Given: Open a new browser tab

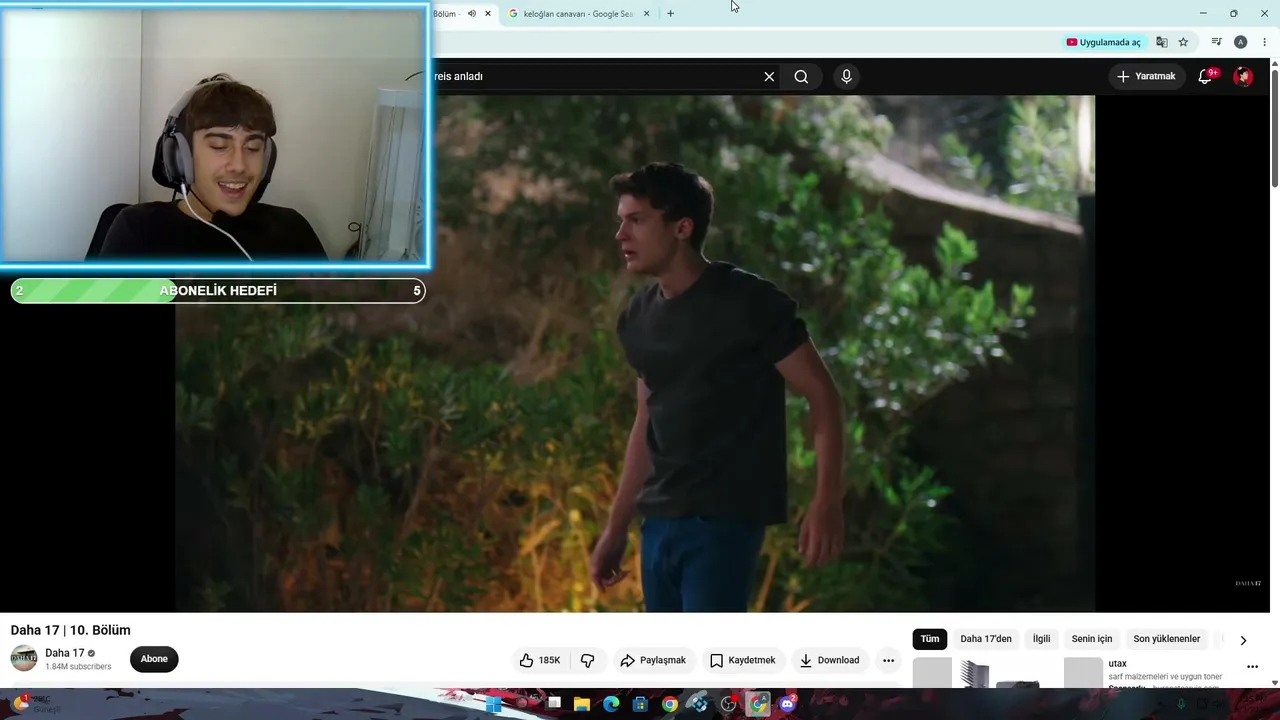Looking at the screenshot, I should coord(670,14).
